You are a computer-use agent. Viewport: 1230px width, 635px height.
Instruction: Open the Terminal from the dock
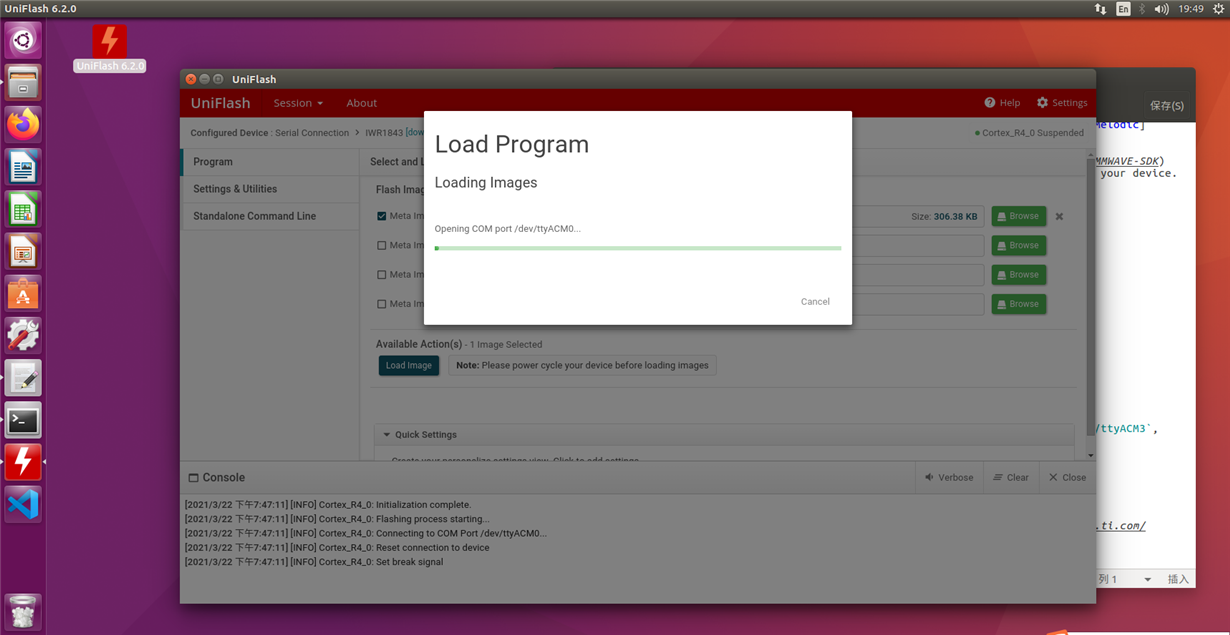click(23, 420)
